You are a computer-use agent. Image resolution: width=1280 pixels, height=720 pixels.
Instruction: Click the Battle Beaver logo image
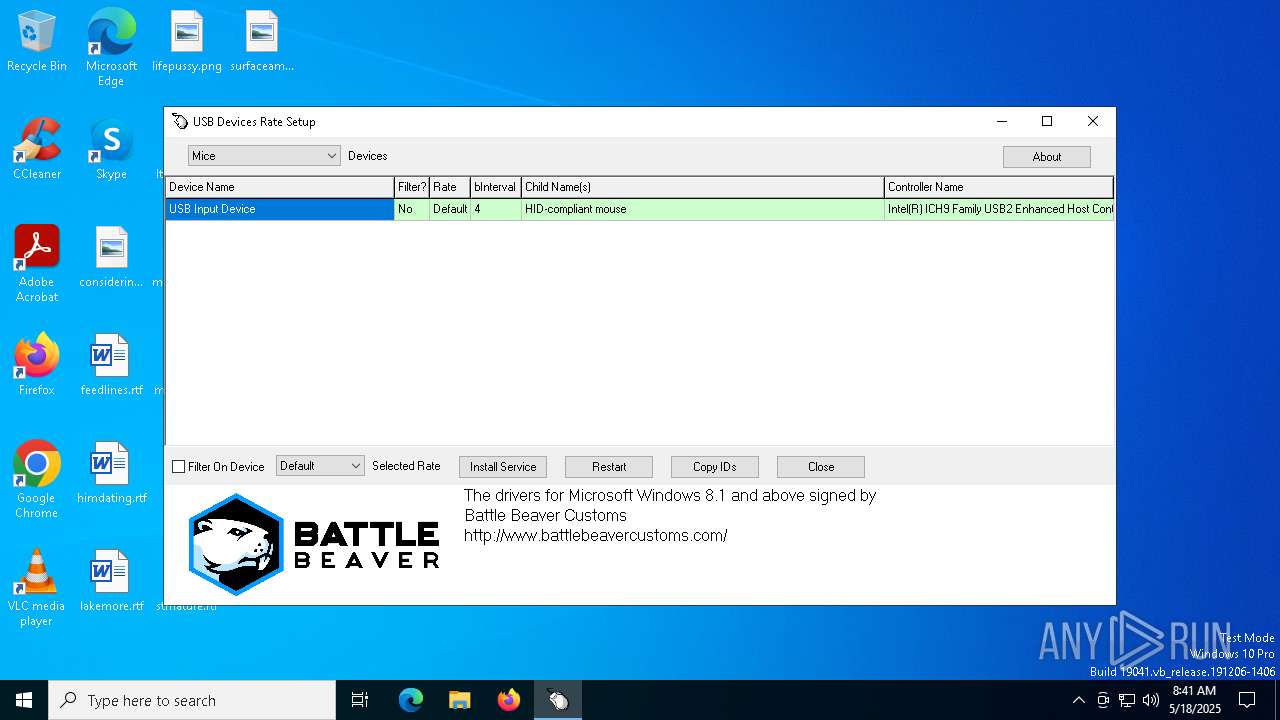click(x=314, y=545)
